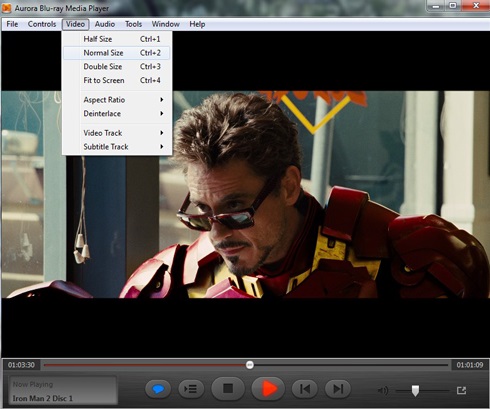The width and height of the screenshot is (490, 409).
Task: Click on the video frame
Action: 245,194
